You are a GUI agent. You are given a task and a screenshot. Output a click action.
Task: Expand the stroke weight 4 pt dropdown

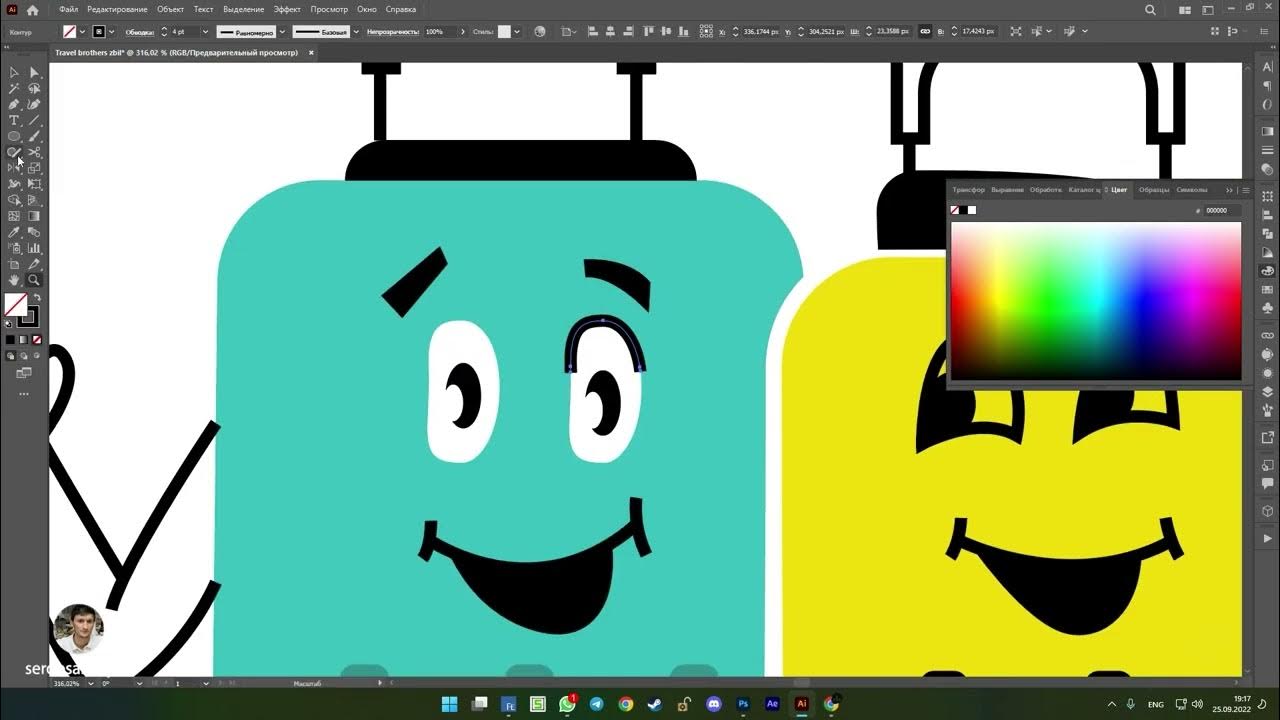205,32
